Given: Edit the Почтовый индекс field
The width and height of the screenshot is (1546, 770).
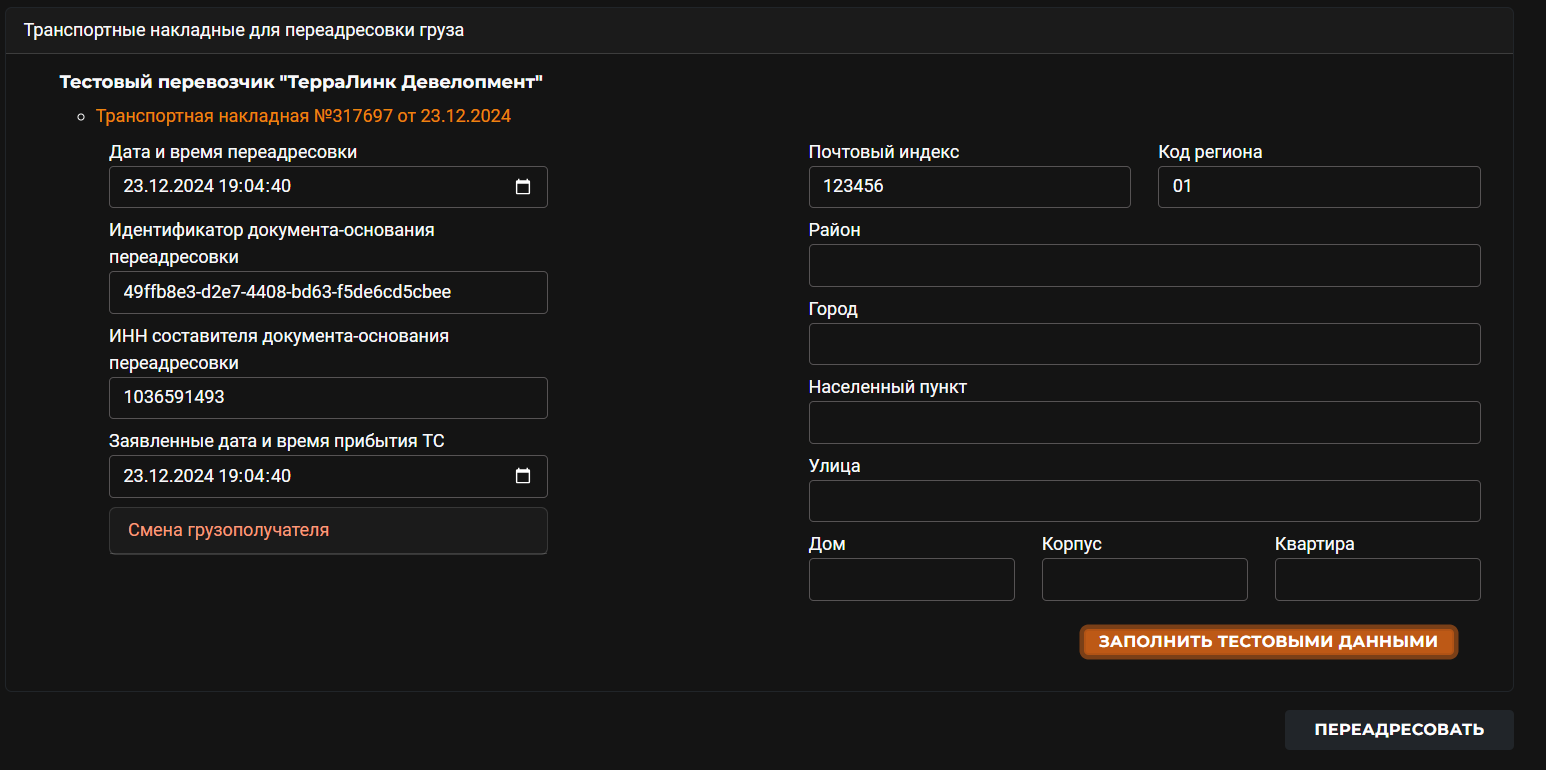Looking at the screenshot, I should click(x=969, y=187).
